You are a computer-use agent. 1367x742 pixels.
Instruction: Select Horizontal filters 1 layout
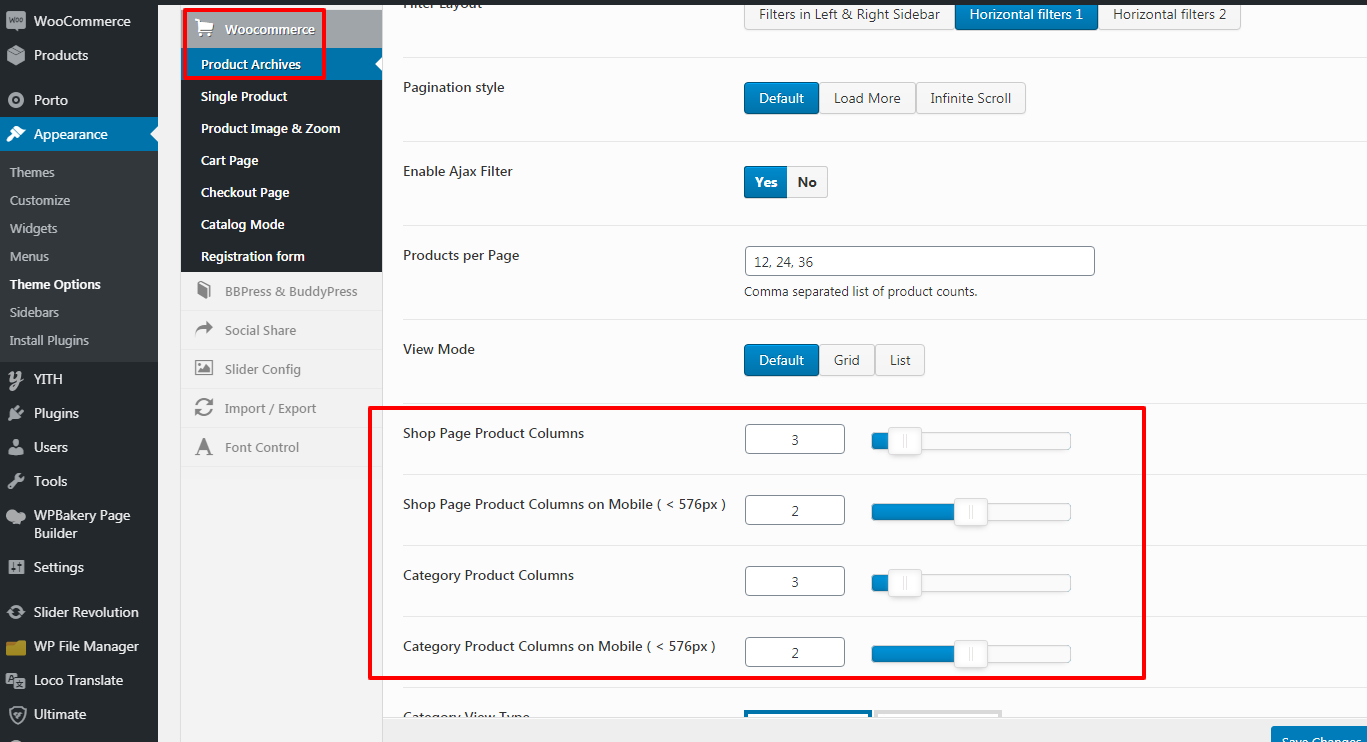coord(1026,15)
